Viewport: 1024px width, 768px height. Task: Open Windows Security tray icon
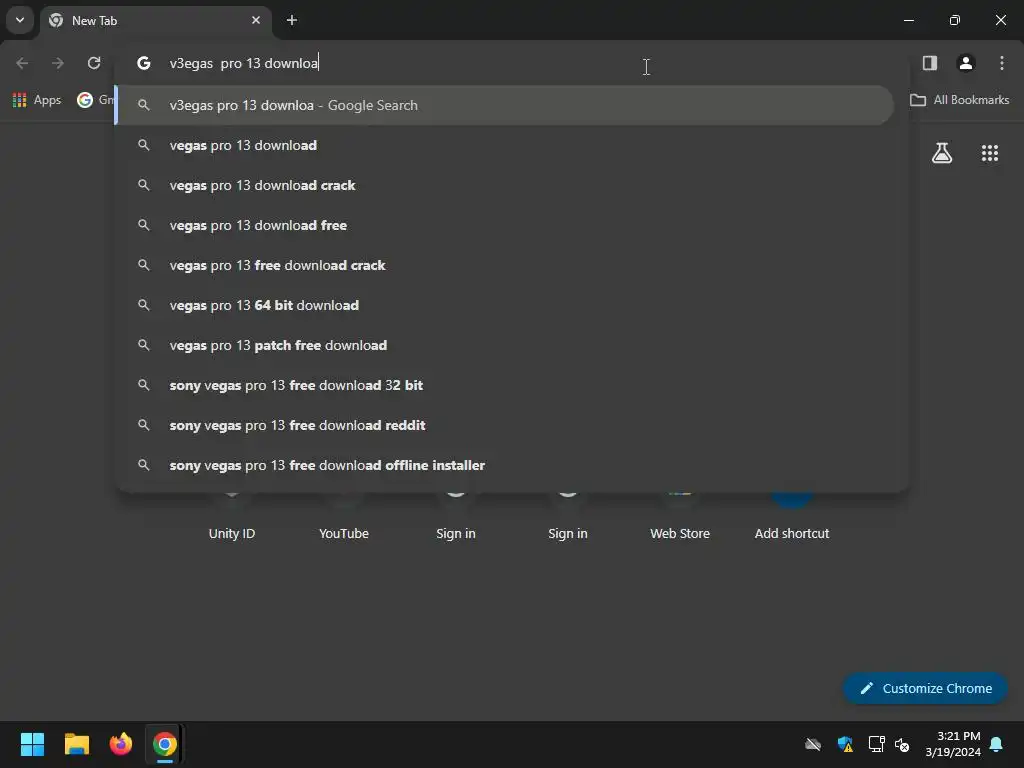(x=845, y=744)
